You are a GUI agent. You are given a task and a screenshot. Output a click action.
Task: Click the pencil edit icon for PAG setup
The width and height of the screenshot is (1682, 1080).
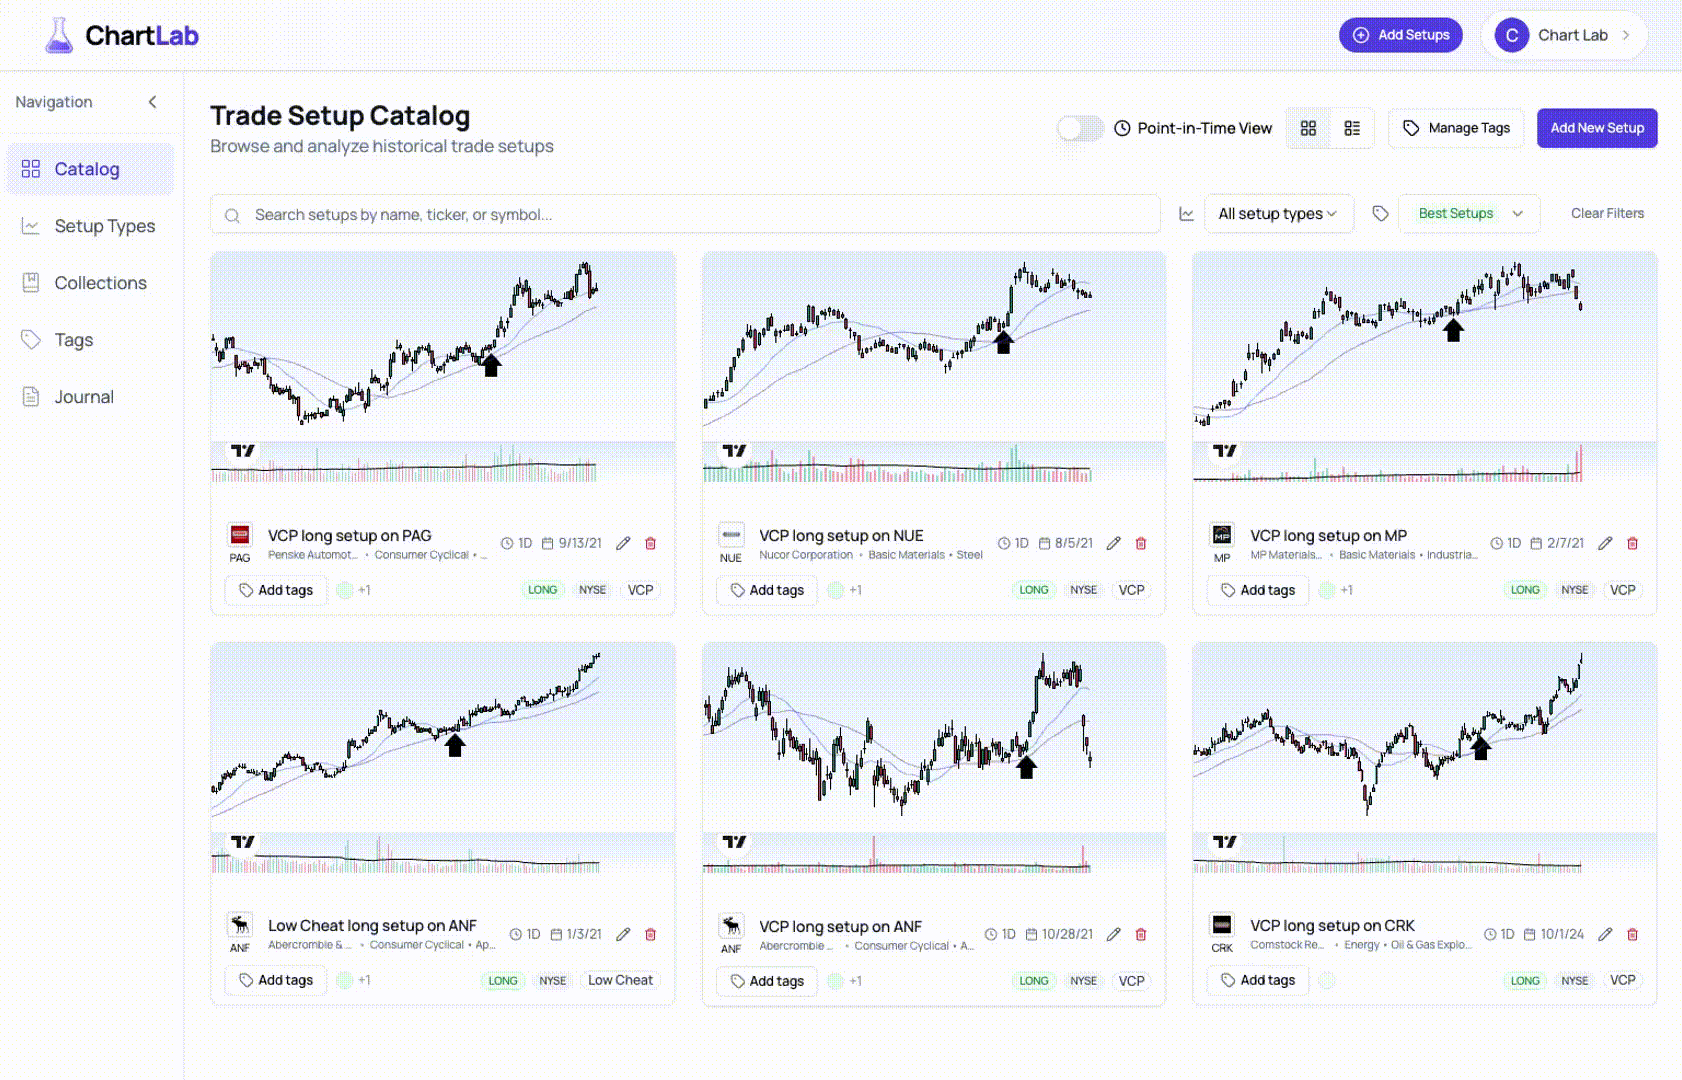click(x=623, y=543)
